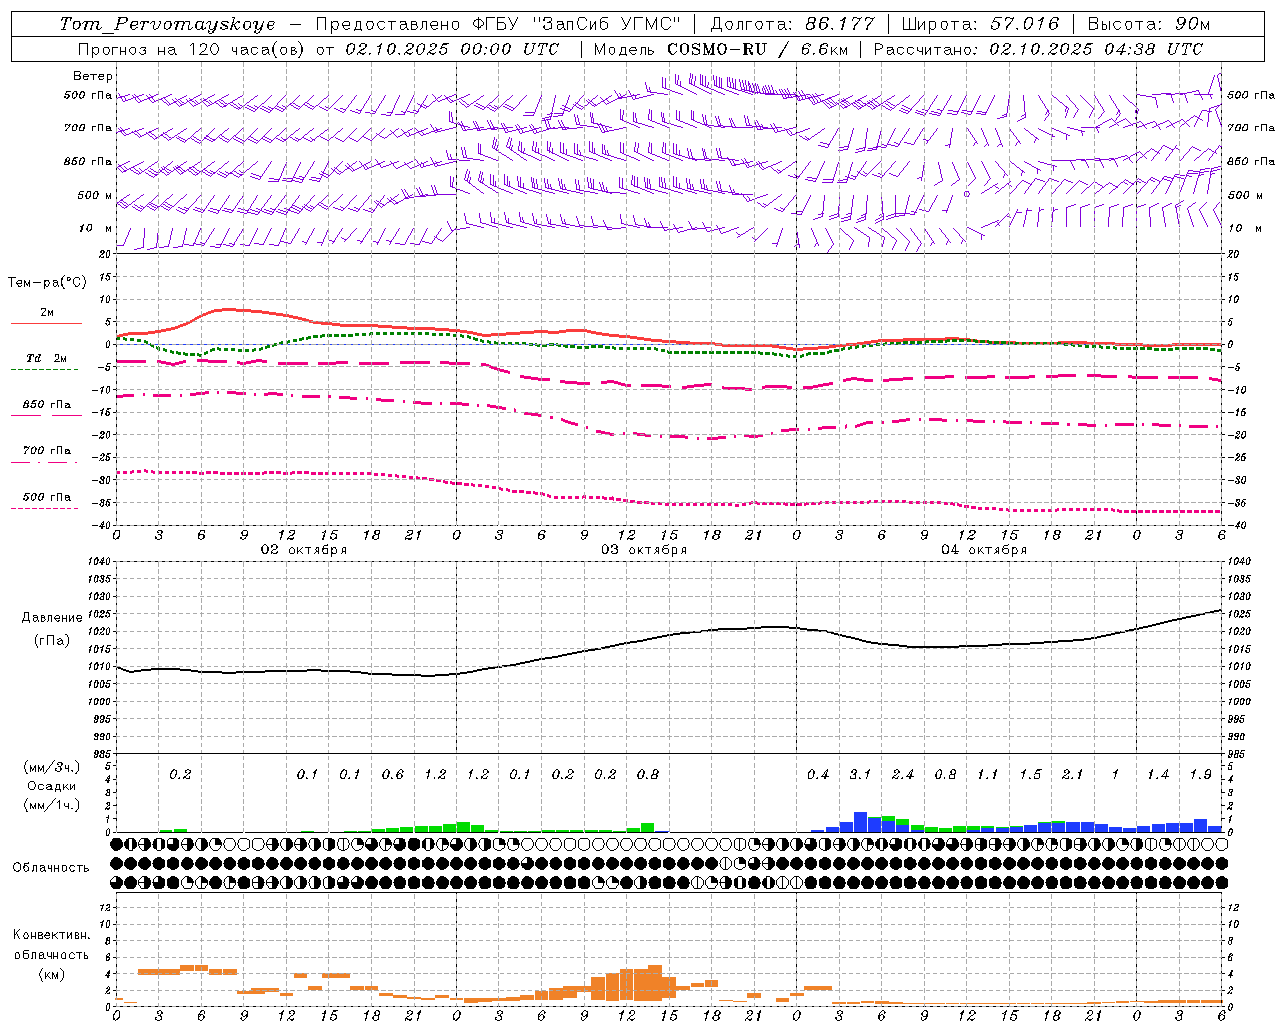Click the dotted 500 гПа temperature legend line
The image size is (1280, 1024).
point(44,509)
